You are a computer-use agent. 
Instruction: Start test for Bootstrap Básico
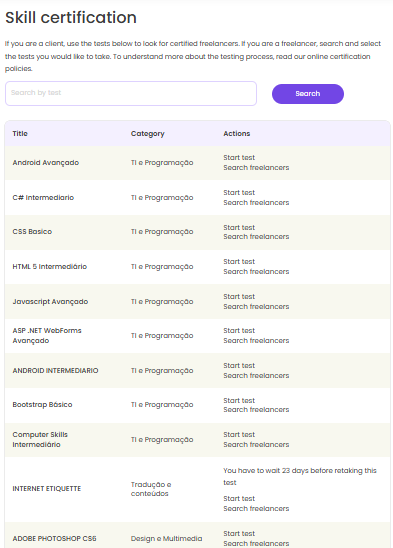[x=239, y=401]
